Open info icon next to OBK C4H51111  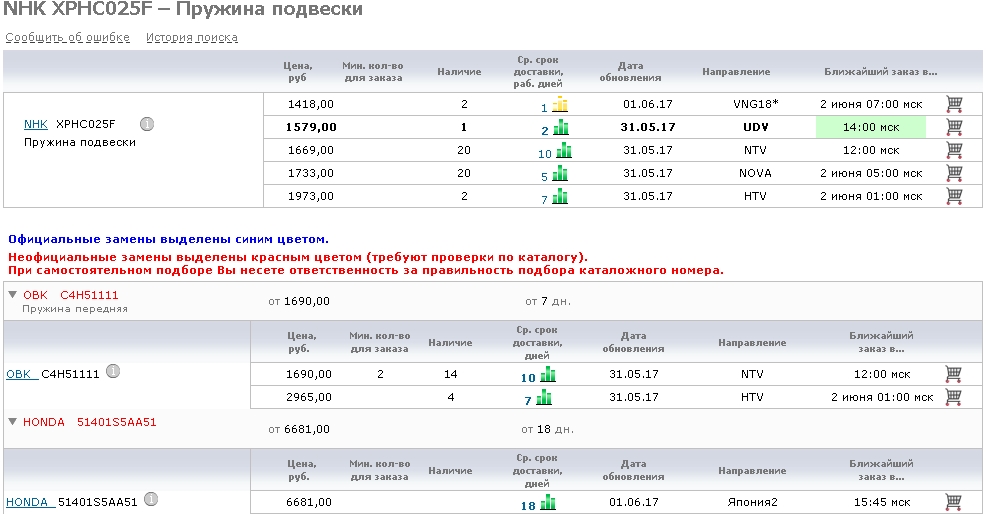pyautogui.click(x=113, y=372)
